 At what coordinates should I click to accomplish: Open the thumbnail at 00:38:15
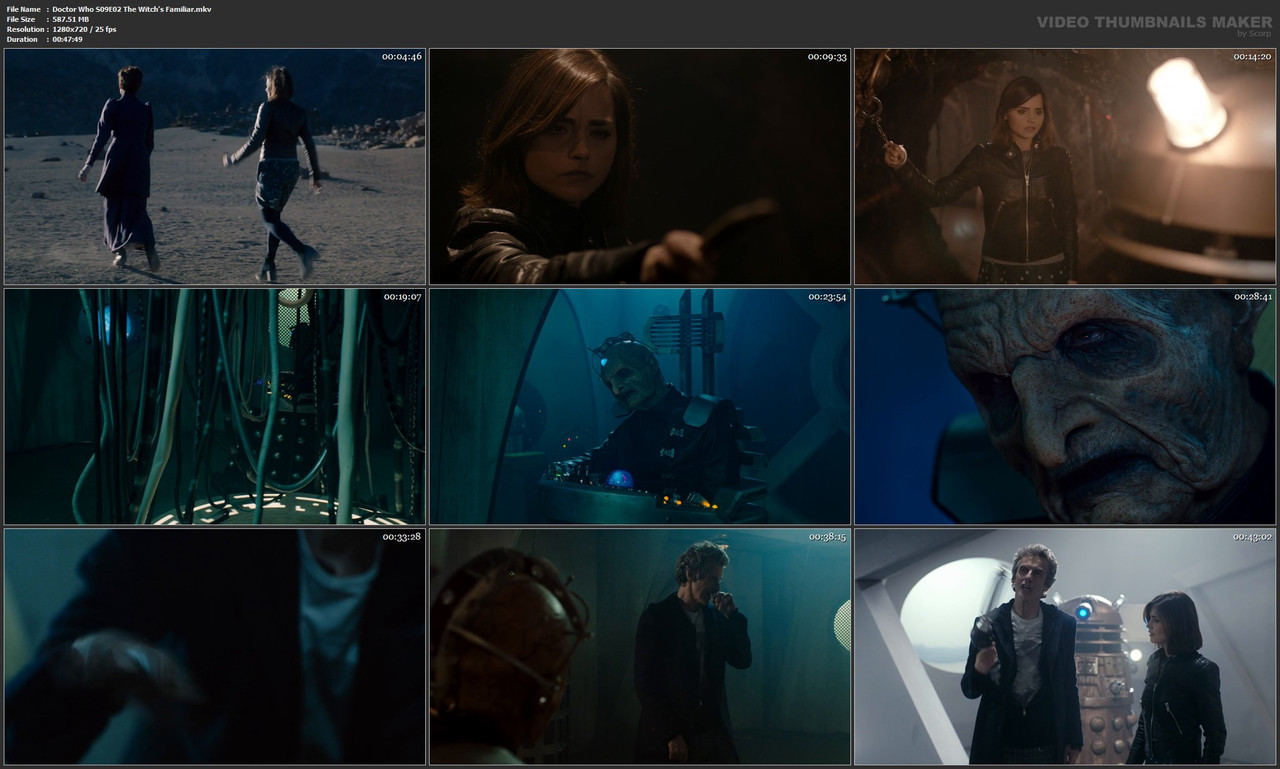tap(640, 647)
